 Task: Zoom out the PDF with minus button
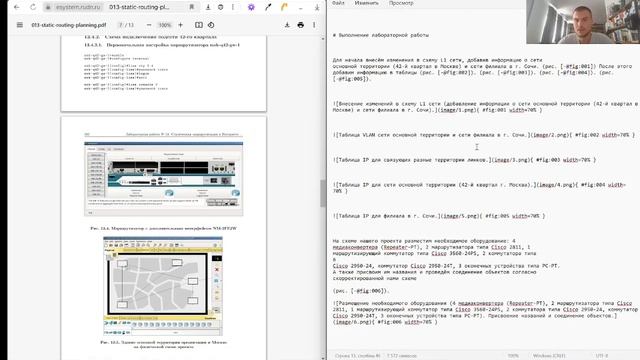point(149,25)
